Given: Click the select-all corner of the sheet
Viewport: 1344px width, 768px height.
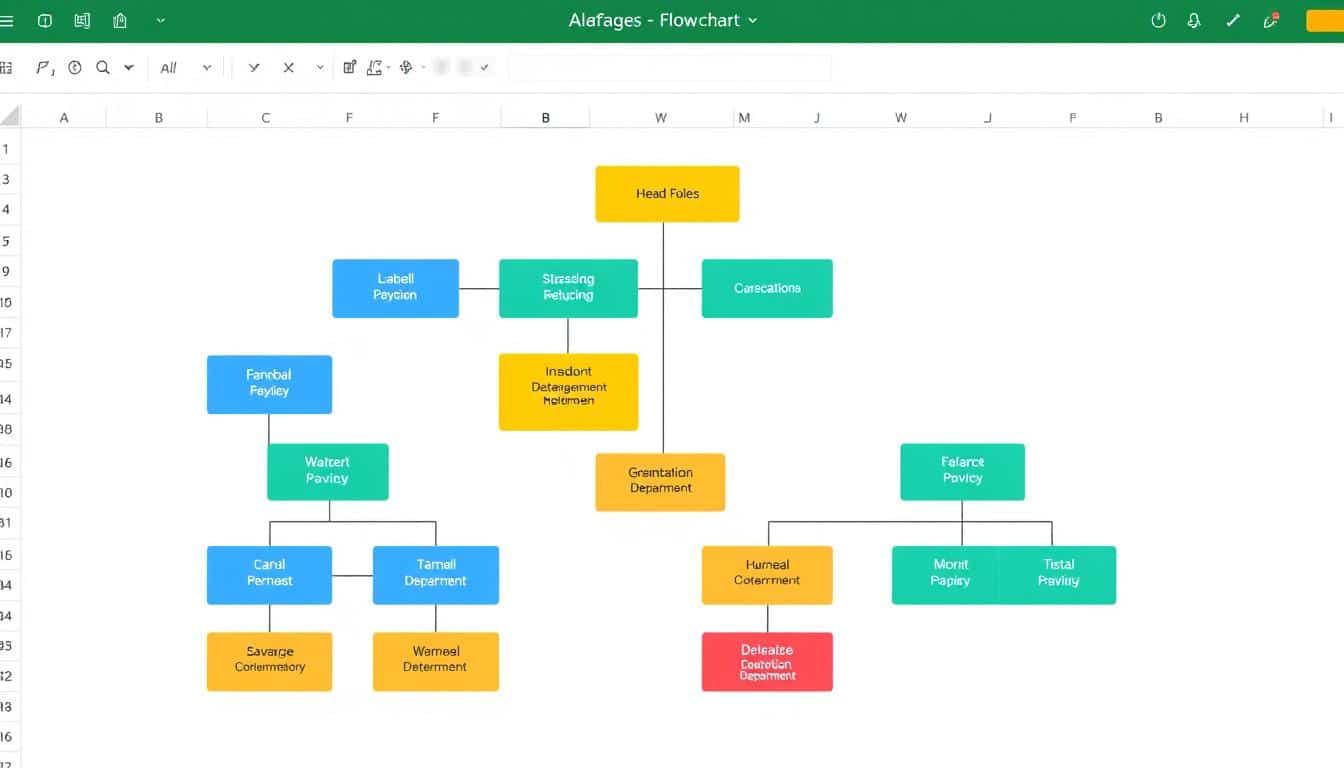Looking at the screenshot, I should click(10, 117).
